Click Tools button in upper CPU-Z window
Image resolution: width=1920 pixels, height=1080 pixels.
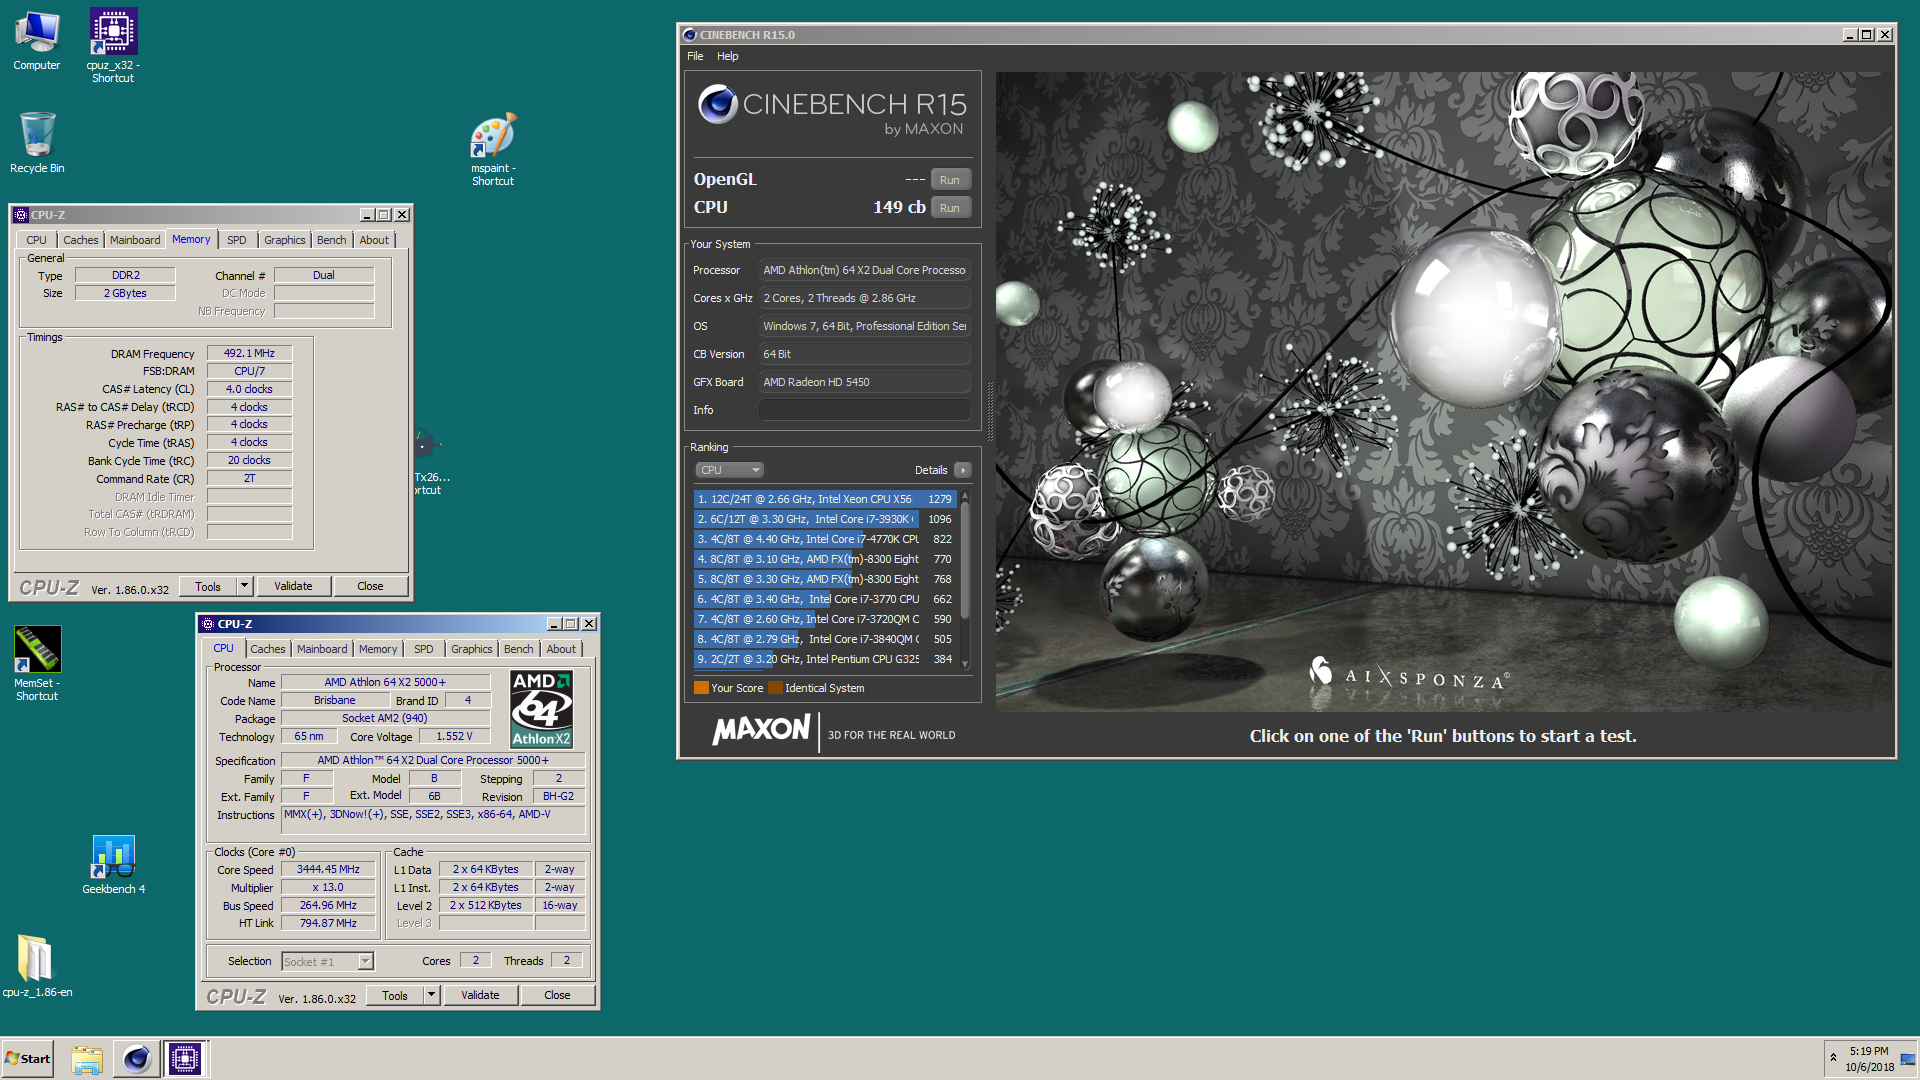click(208, 587)
